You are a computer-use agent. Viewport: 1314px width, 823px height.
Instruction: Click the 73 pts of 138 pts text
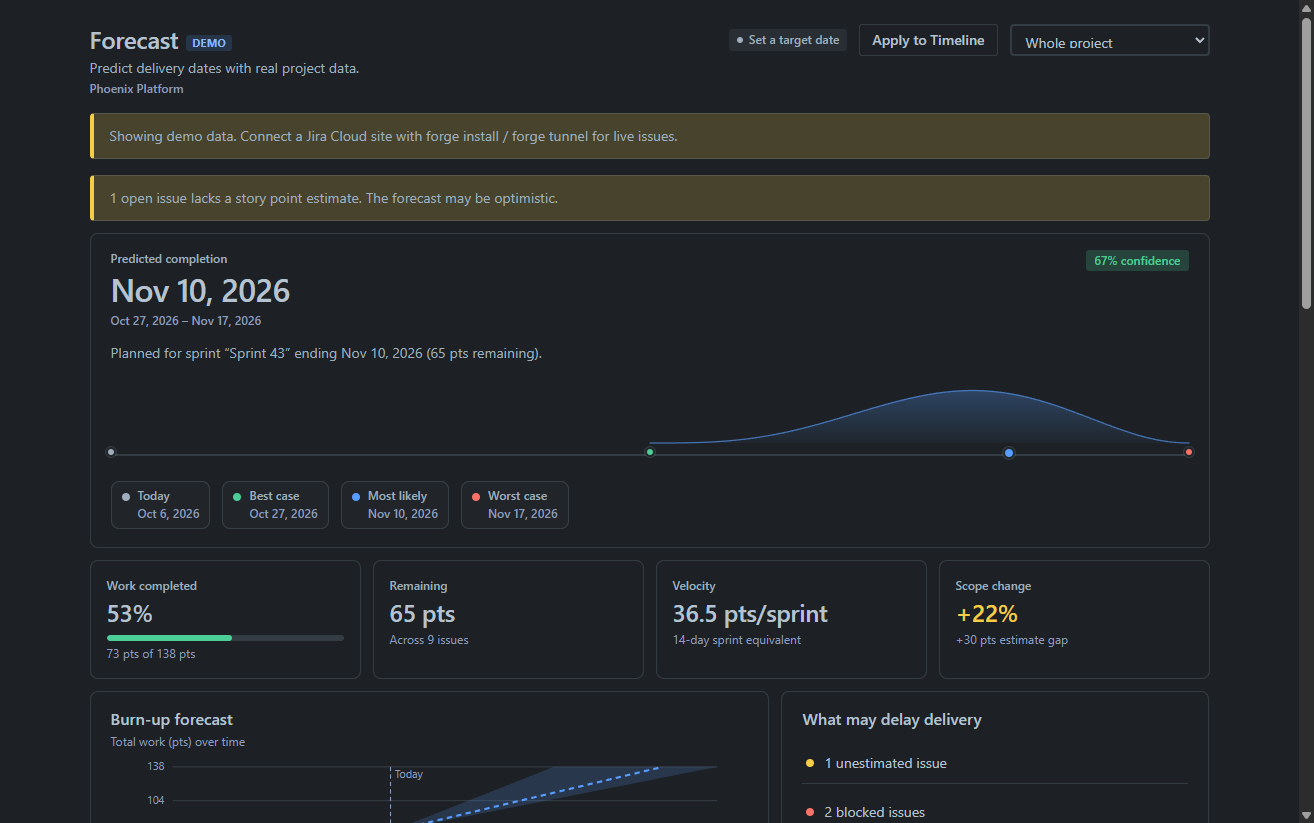pyautogui.click(x=151, y=654)
